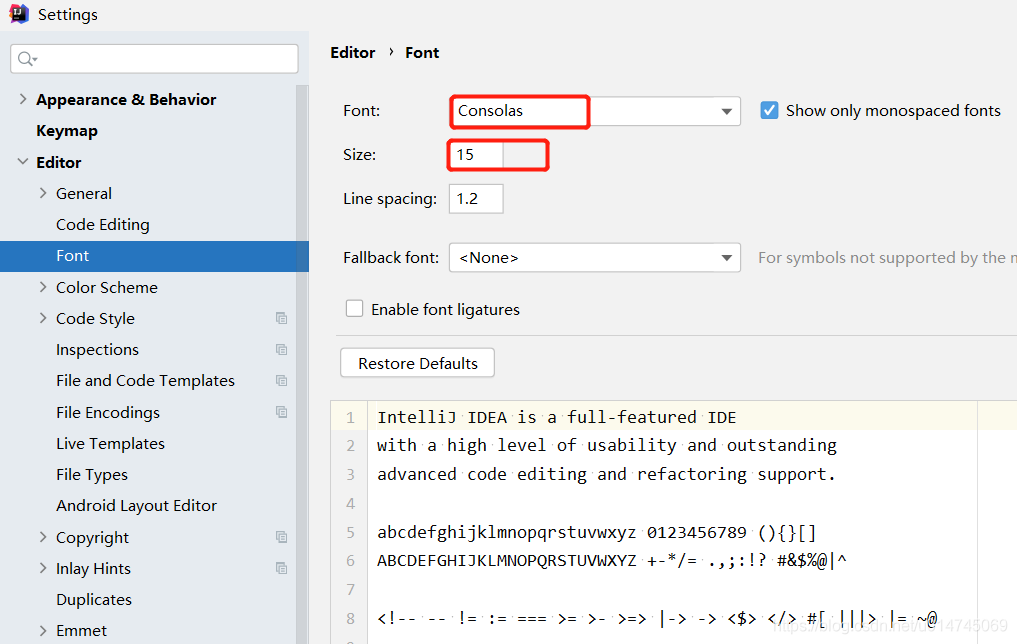The height and width of the screenshot is (644, 1017).
Task: Open Live Templates settings
Action: pyautogui.click(x=110, y=444)
